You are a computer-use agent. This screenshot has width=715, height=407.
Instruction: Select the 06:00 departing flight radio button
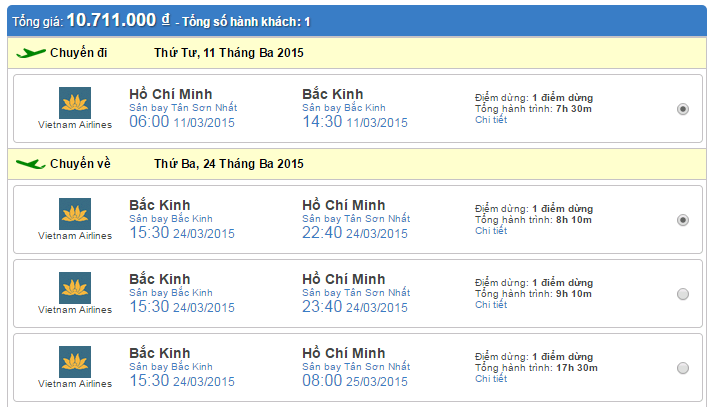tap(683, 109)
